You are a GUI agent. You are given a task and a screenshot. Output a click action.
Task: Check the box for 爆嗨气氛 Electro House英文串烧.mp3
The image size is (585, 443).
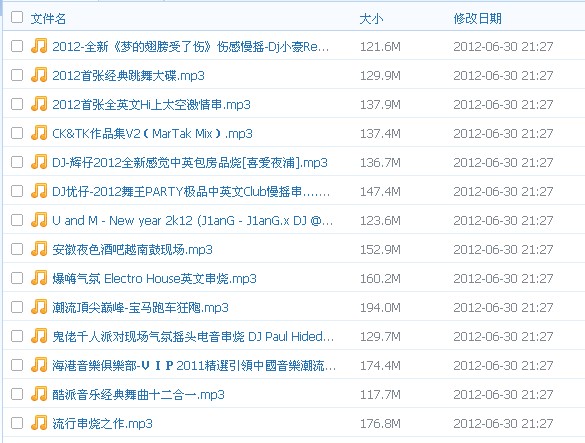(x=17, y=278)
